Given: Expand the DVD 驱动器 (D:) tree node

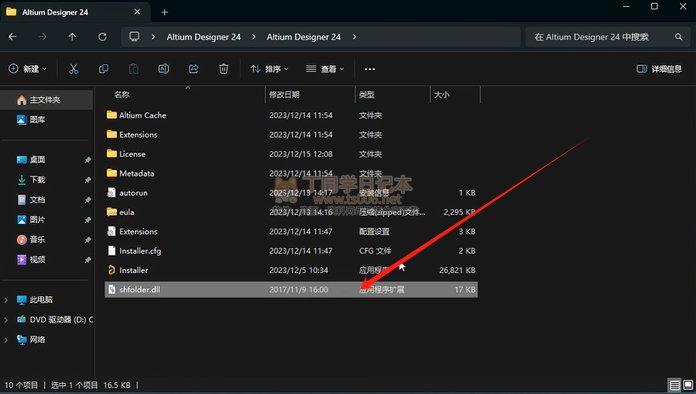Looking at the screenshot, I should tap(6, 320).
